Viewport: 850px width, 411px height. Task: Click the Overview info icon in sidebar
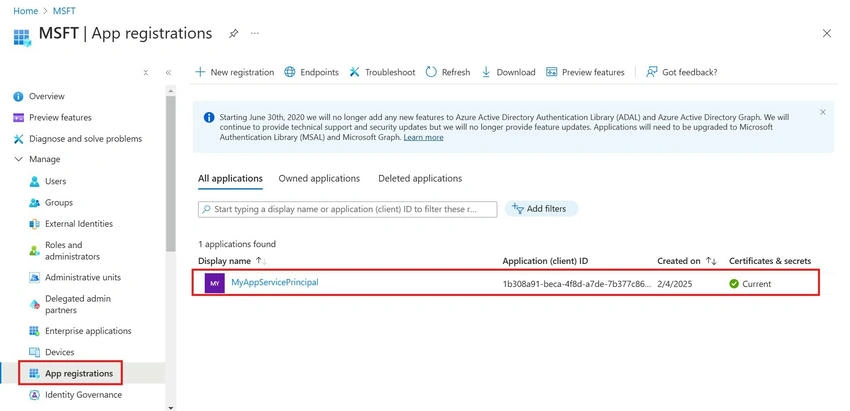[x=18, y=97]
